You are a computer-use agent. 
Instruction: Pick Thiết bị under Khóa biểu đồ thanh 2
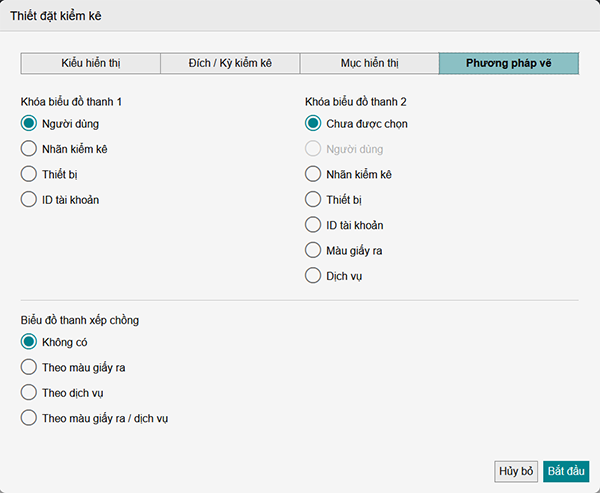(313, 199)
